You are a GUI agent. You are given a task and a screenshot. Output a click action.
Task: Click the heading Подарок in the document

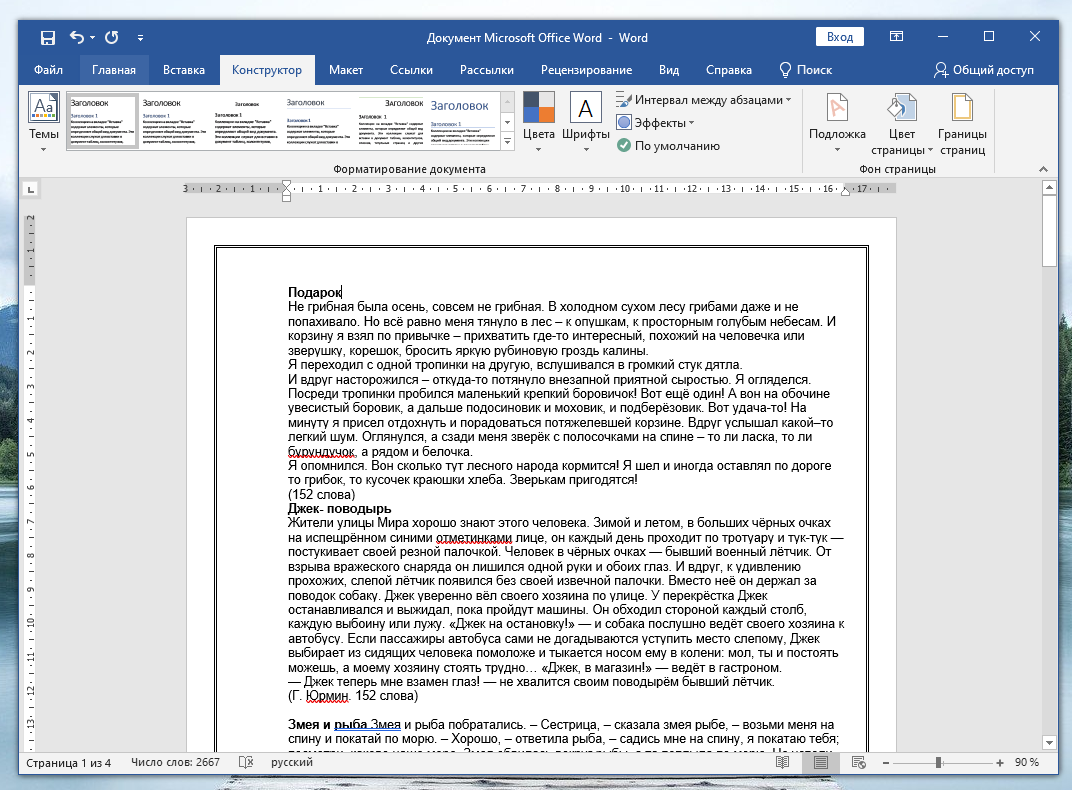(x=314, y=292)
